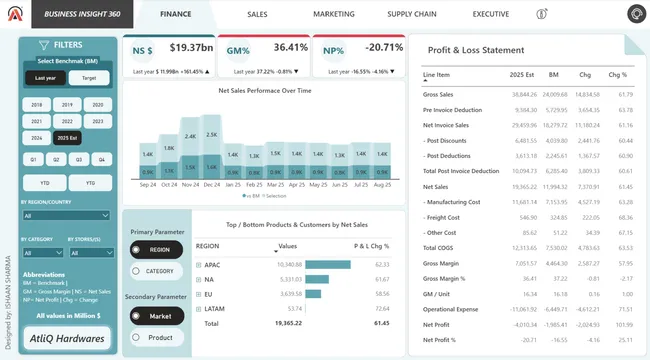
Task: Click the sort arrow under Values header
Action: (276, 252)
